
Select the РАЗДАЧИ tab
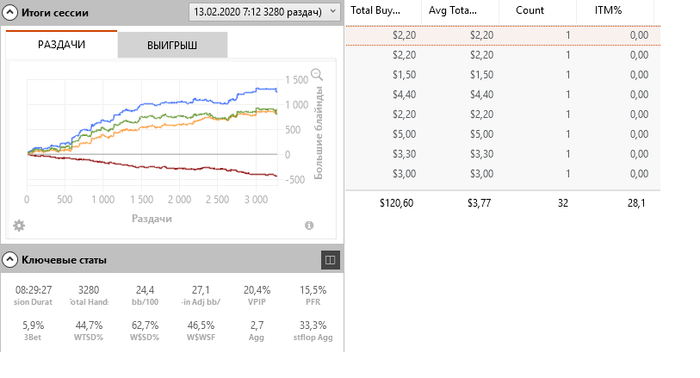(x=62, y=44)
